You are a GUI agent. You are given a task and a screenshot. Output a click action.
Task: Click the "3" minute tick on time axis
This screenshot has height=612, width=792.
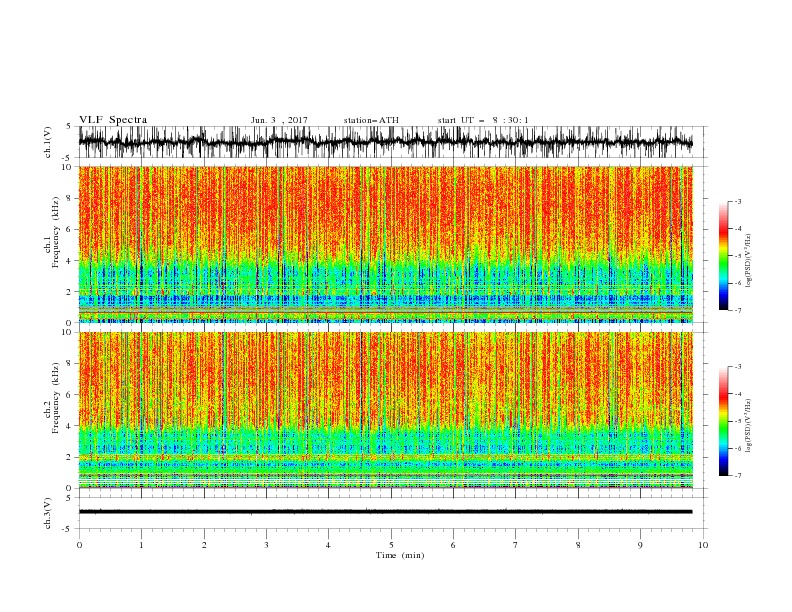pyautogui.click(x=266, y=545)
